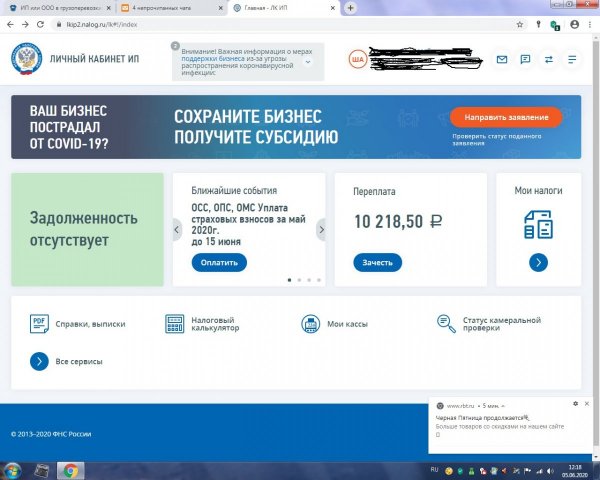
Task: Click the Мои налоги documents icon
Action: 538,224
